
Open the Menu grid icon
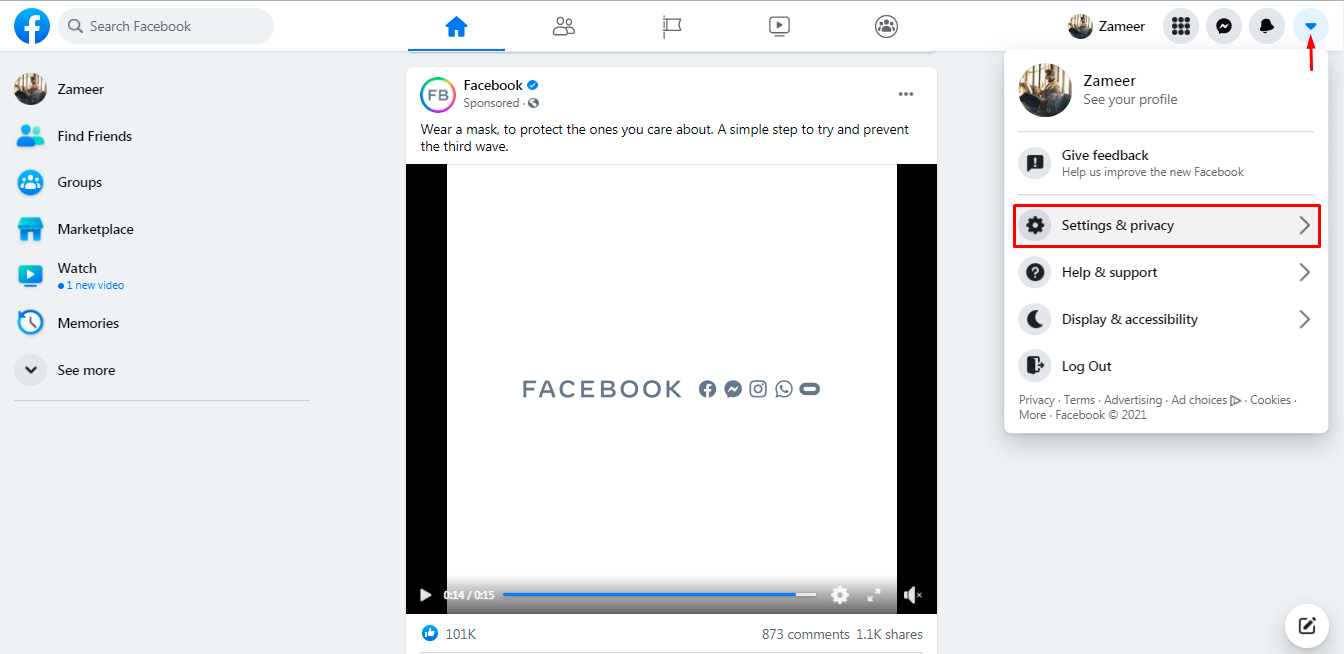pyautogui.click(x=1181, y=26)
